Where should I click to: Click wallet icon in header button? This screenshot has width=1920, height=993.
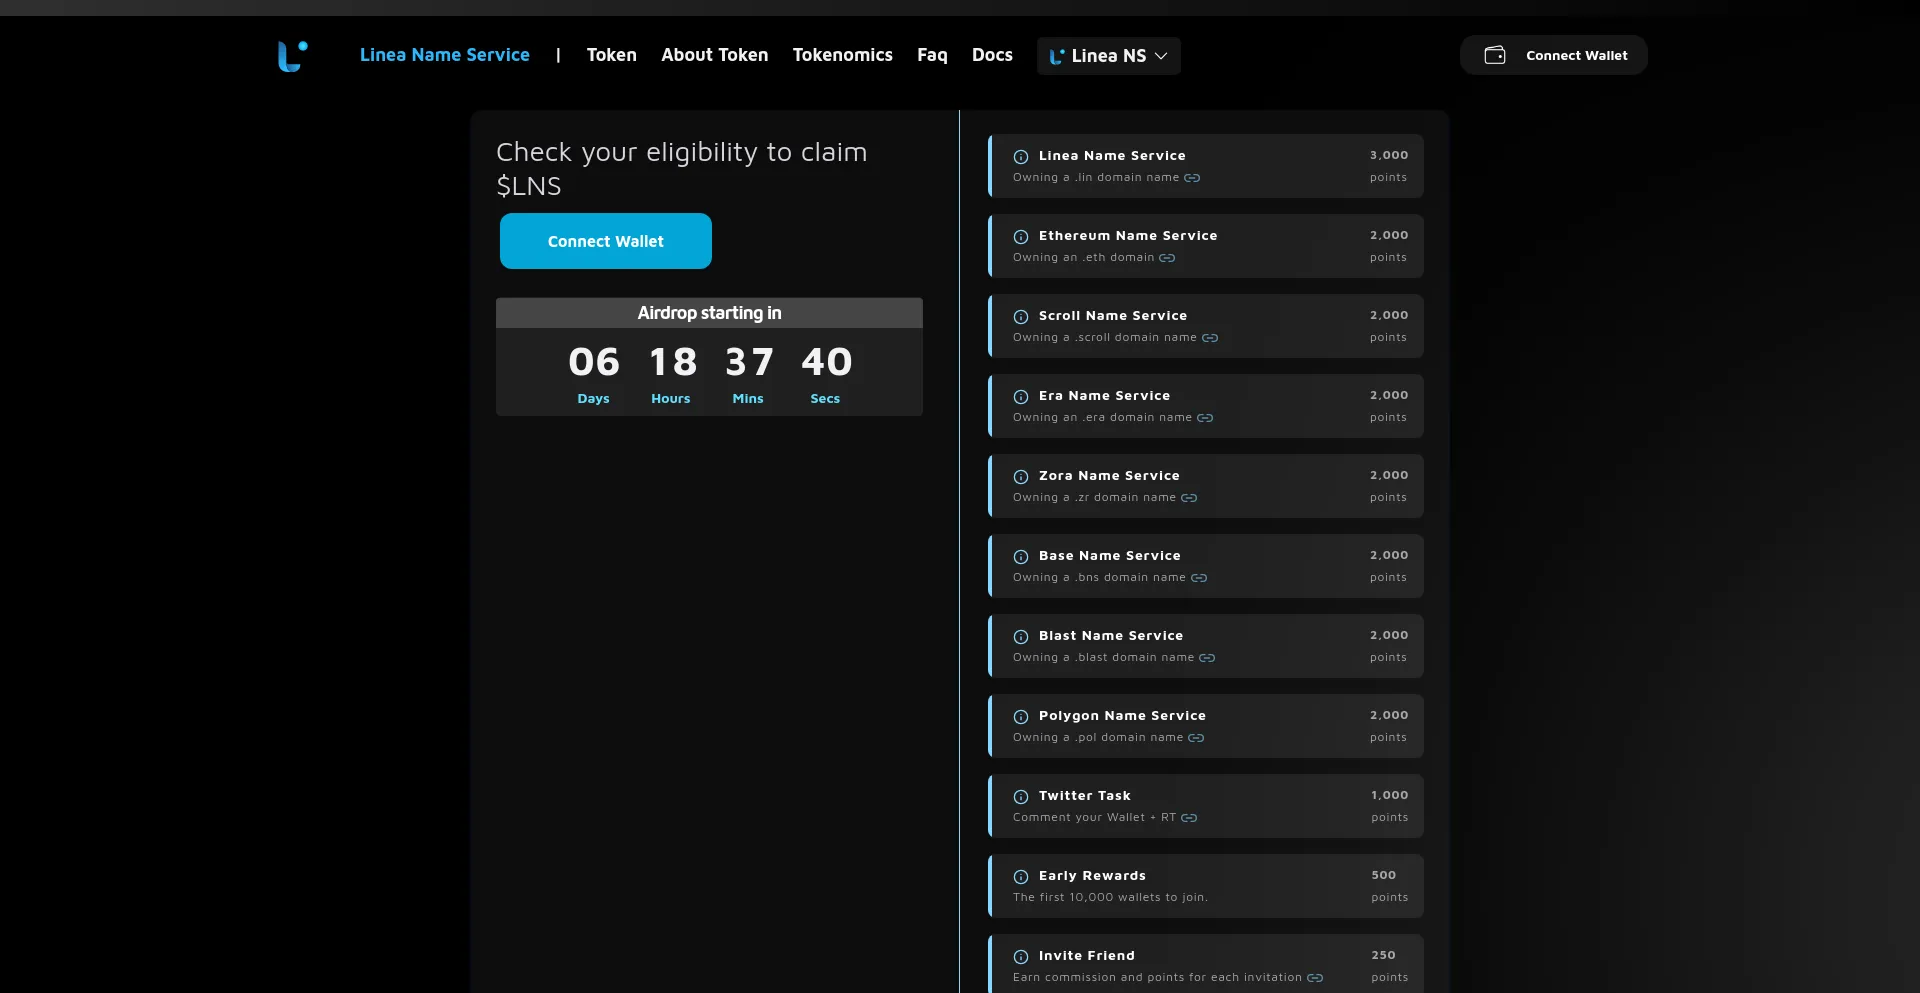[1495, 55]
